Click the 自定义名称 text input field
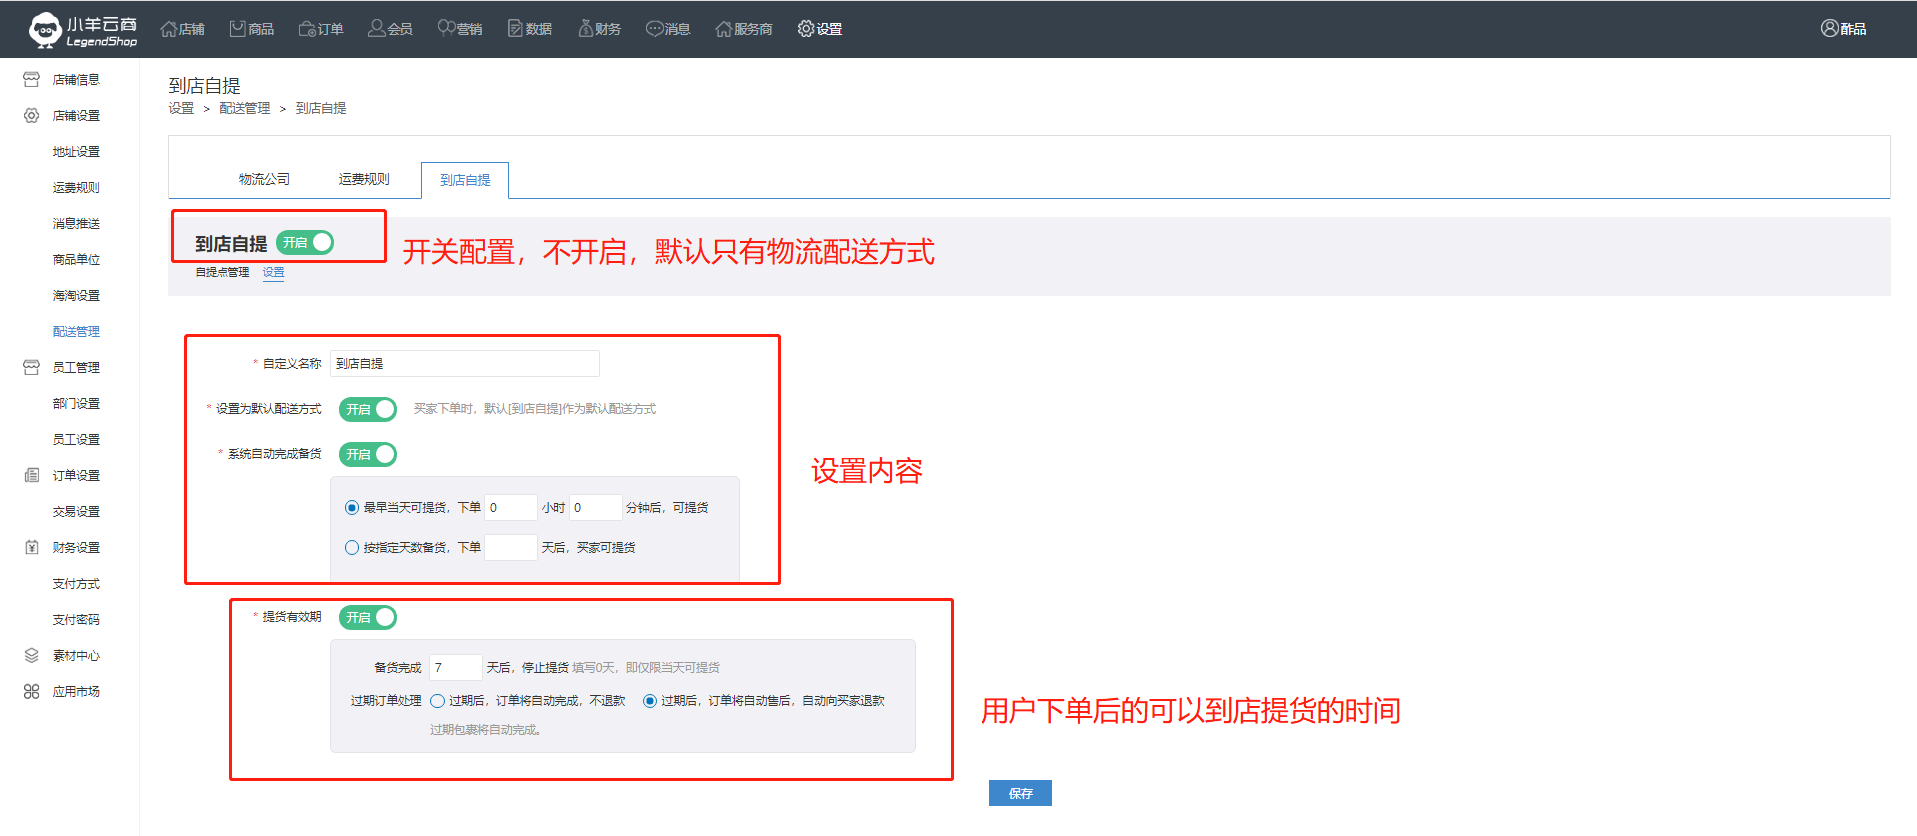 click(465, 364)
